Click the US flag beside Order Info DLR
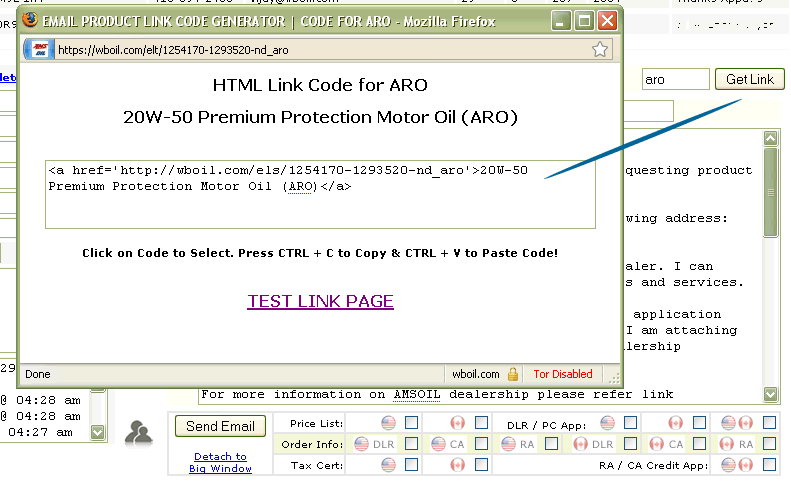Image resolution: width=791 pixels, height=486 pixels. click(361, 444)
